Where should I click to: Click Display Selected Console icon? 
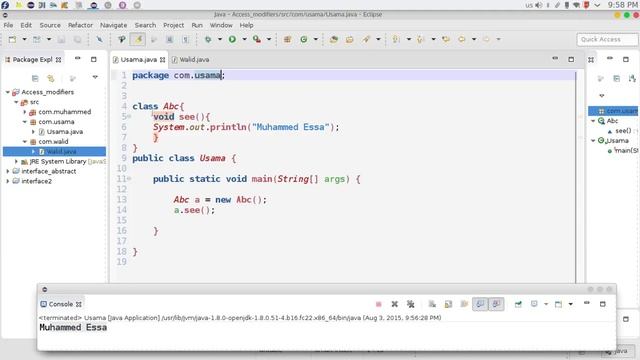(534, 304)
